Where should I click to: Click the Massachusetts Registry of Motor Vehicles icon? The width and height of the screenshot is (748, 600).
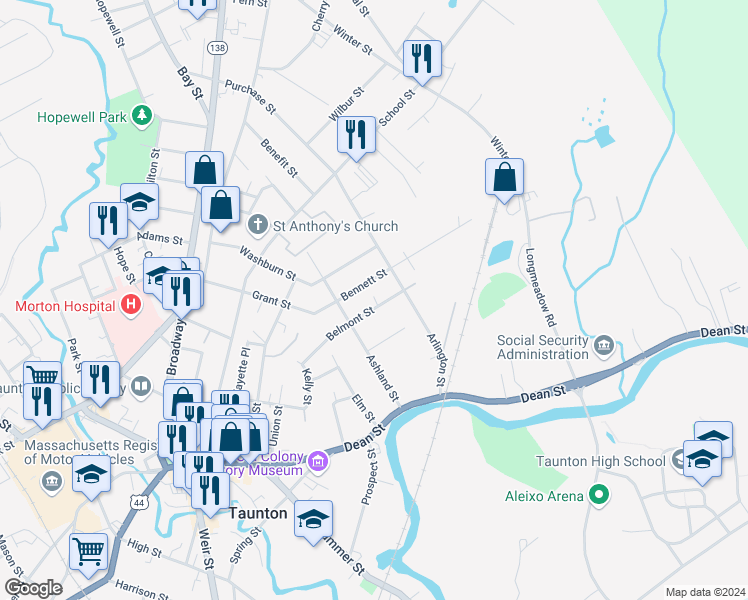tap(52, 481)
